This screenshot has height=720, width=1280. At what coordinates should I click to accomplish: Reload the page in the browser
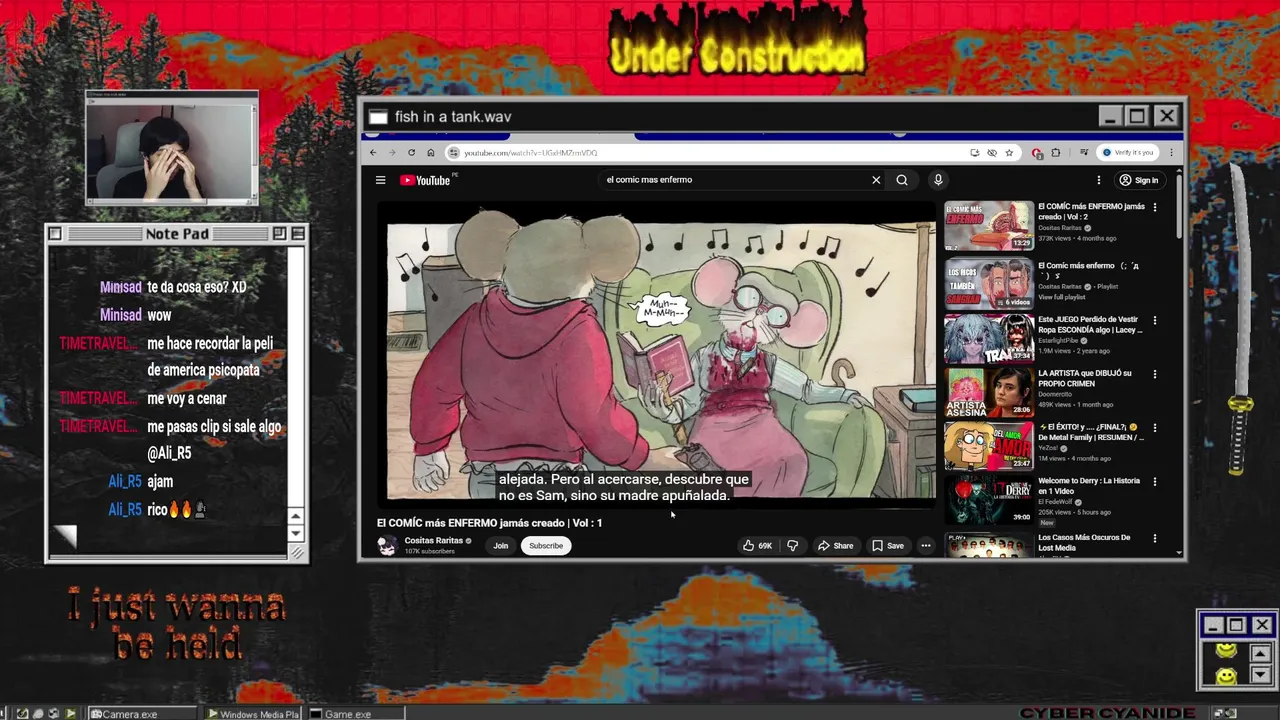(x=411, y=153)
